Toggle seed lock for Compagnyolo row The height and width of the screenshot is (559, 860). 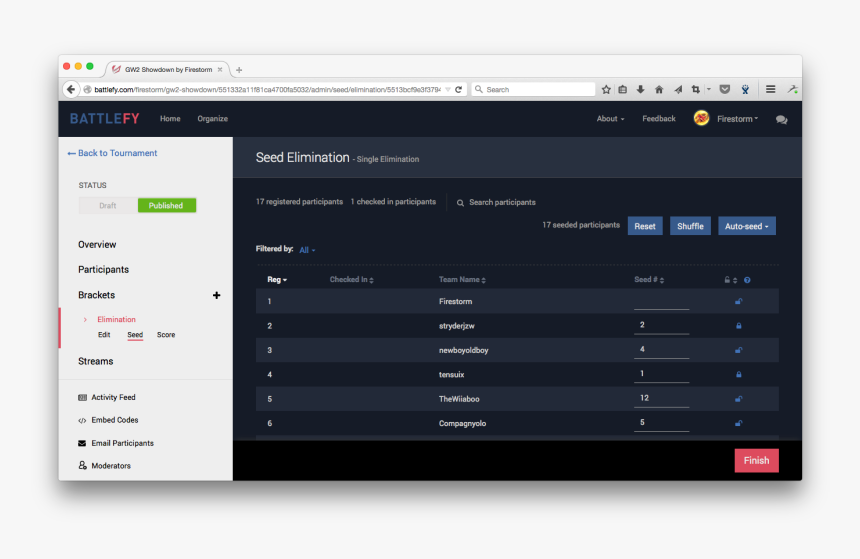coord(738,424)
